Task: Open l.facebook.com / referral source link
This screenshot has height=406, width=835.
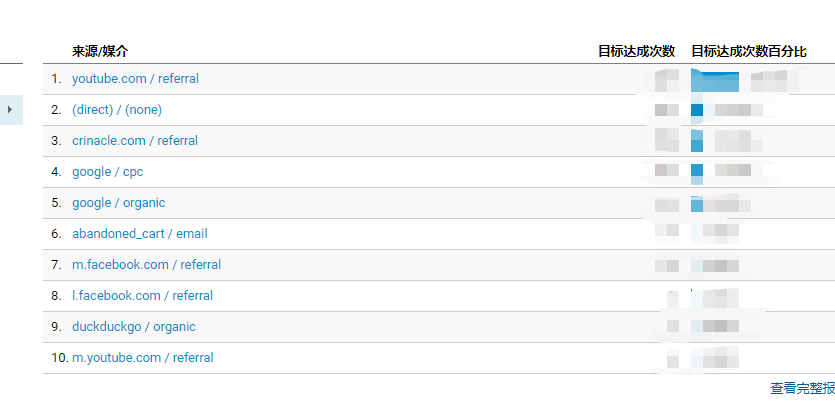Action: [142, 296]
